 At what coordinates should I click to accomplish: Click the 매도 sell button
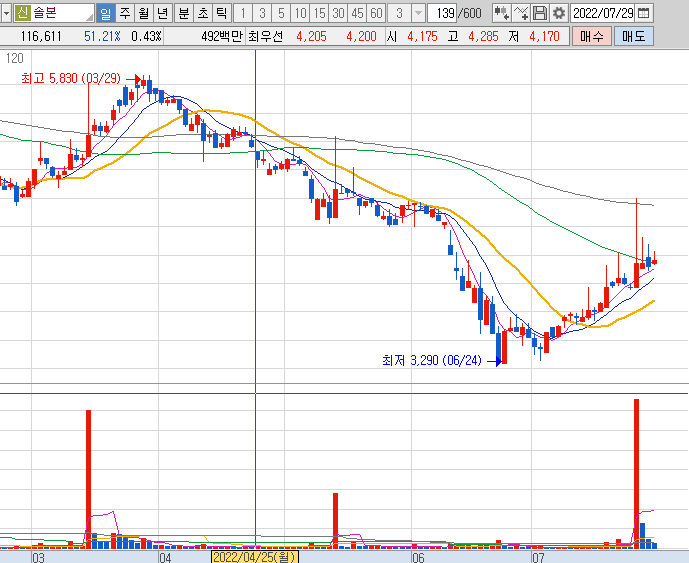coord(634,36)
